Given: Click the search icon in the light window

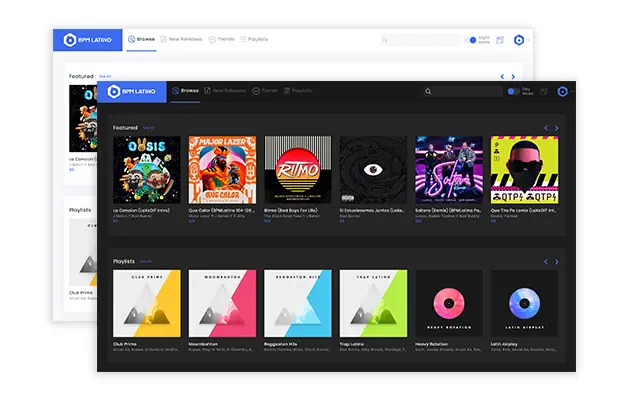Looking at the screenshot, I should tap(385, 40).
